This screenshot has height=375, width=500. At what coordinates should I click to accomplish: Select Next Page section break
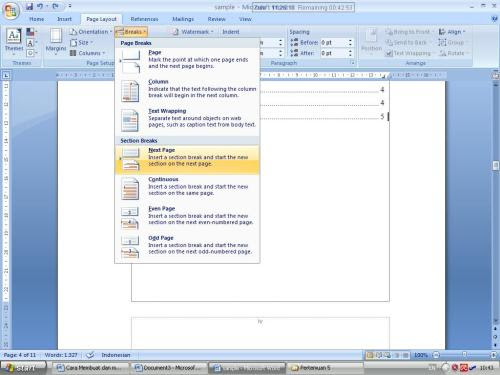click(187, 160)
